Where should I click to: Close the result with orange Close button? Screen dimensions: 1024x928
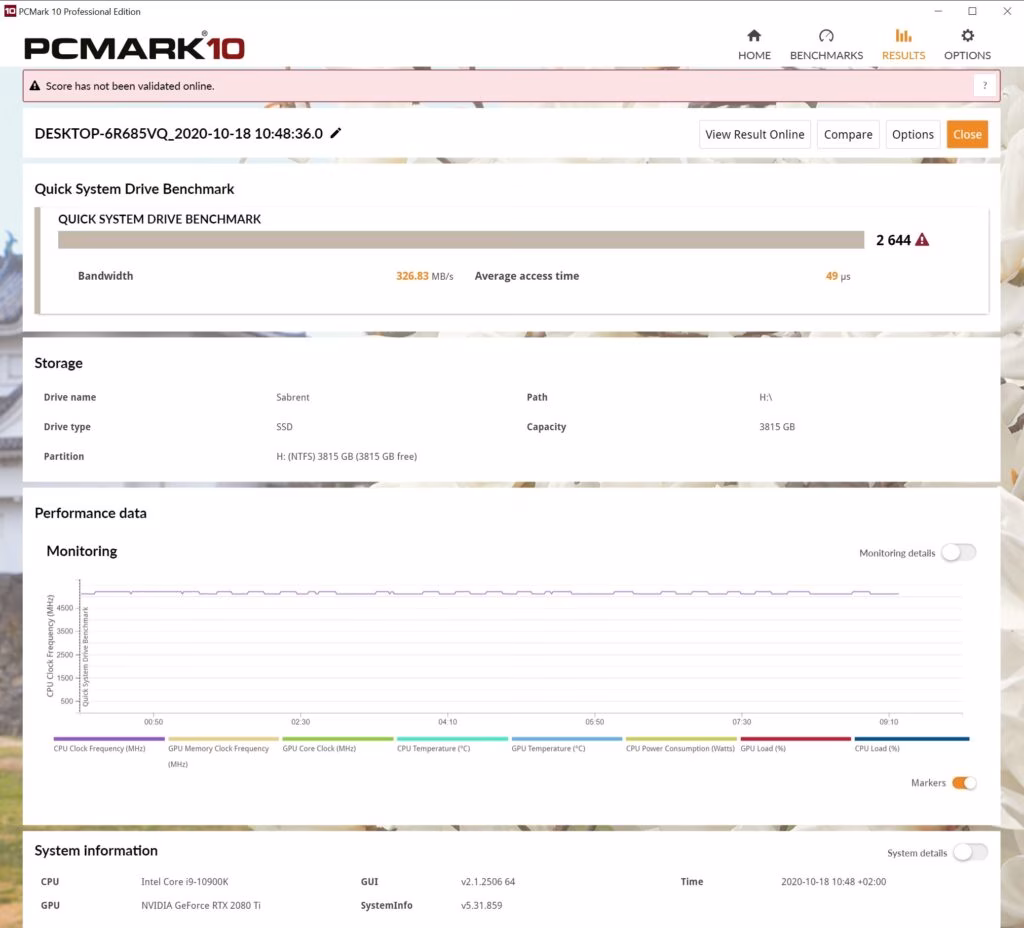pos(967,135)
